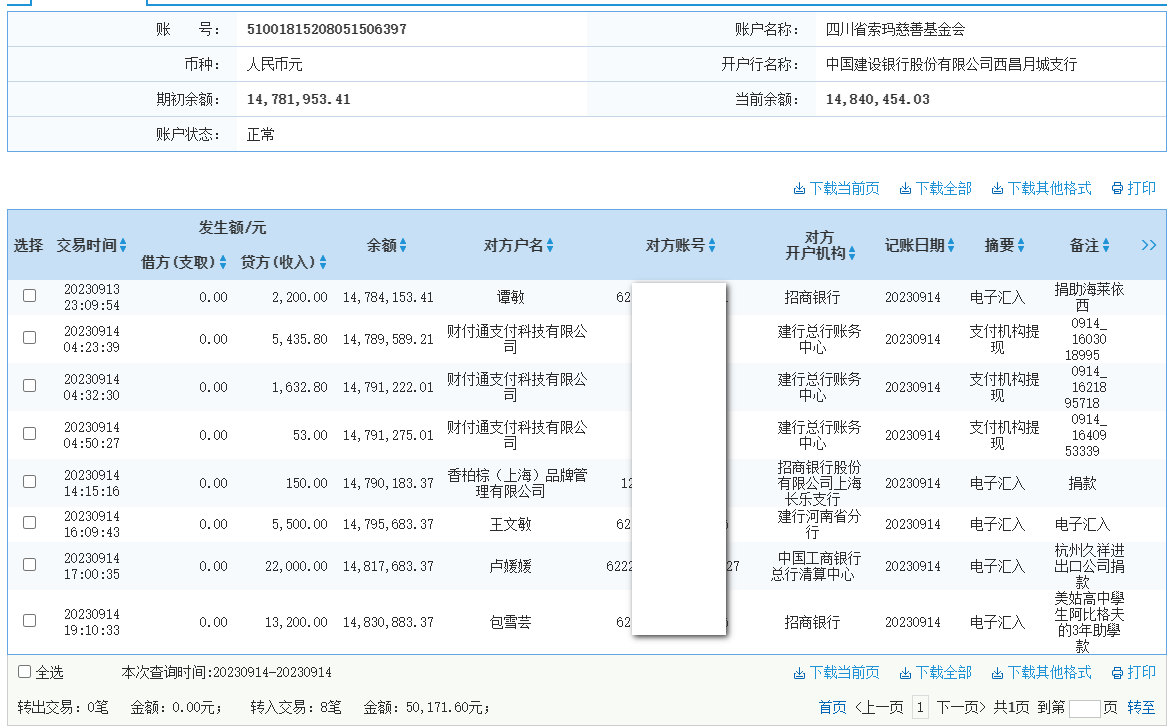Sort by 摘要 column arrows

pyautogui.click(x=1021, y=246)
